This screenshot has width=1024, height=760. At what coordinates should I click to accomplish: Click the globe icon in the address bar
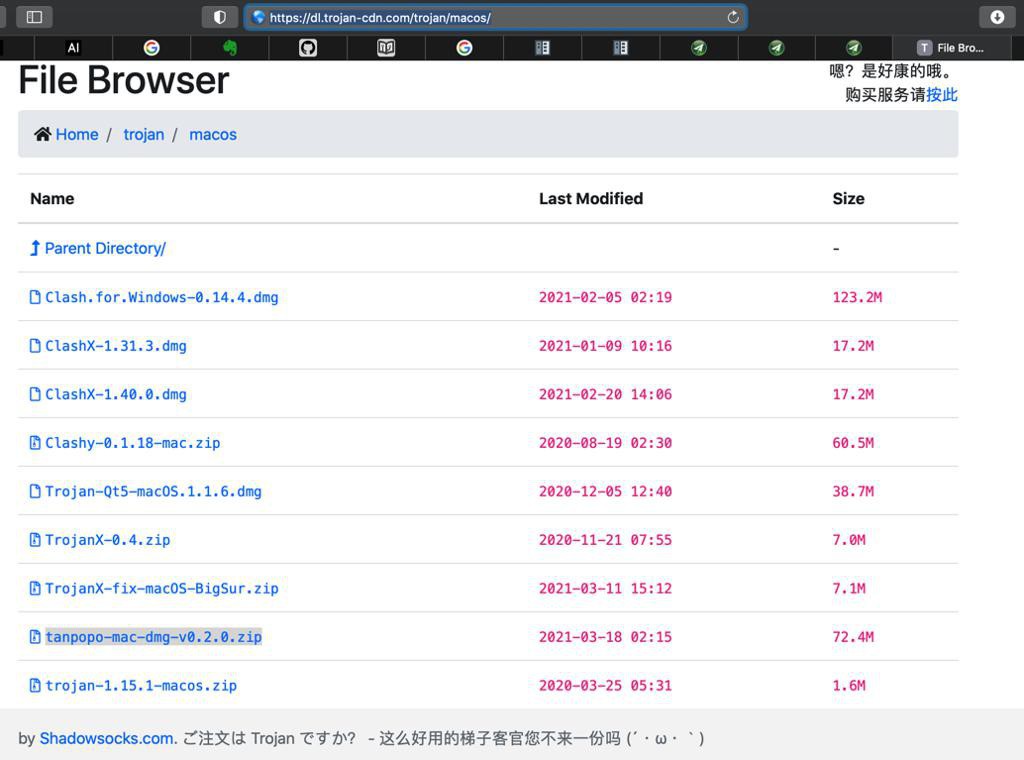259,18
